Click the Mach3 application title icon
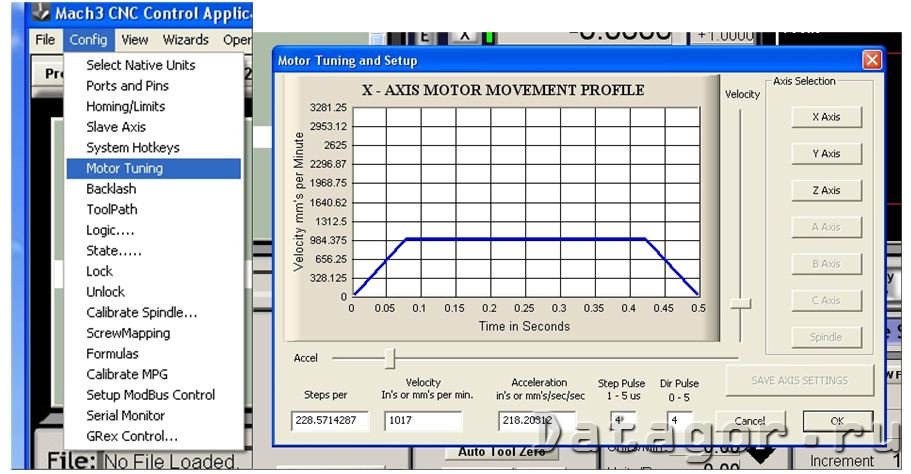This screenshot has width=911, height=474. point(40,12)
